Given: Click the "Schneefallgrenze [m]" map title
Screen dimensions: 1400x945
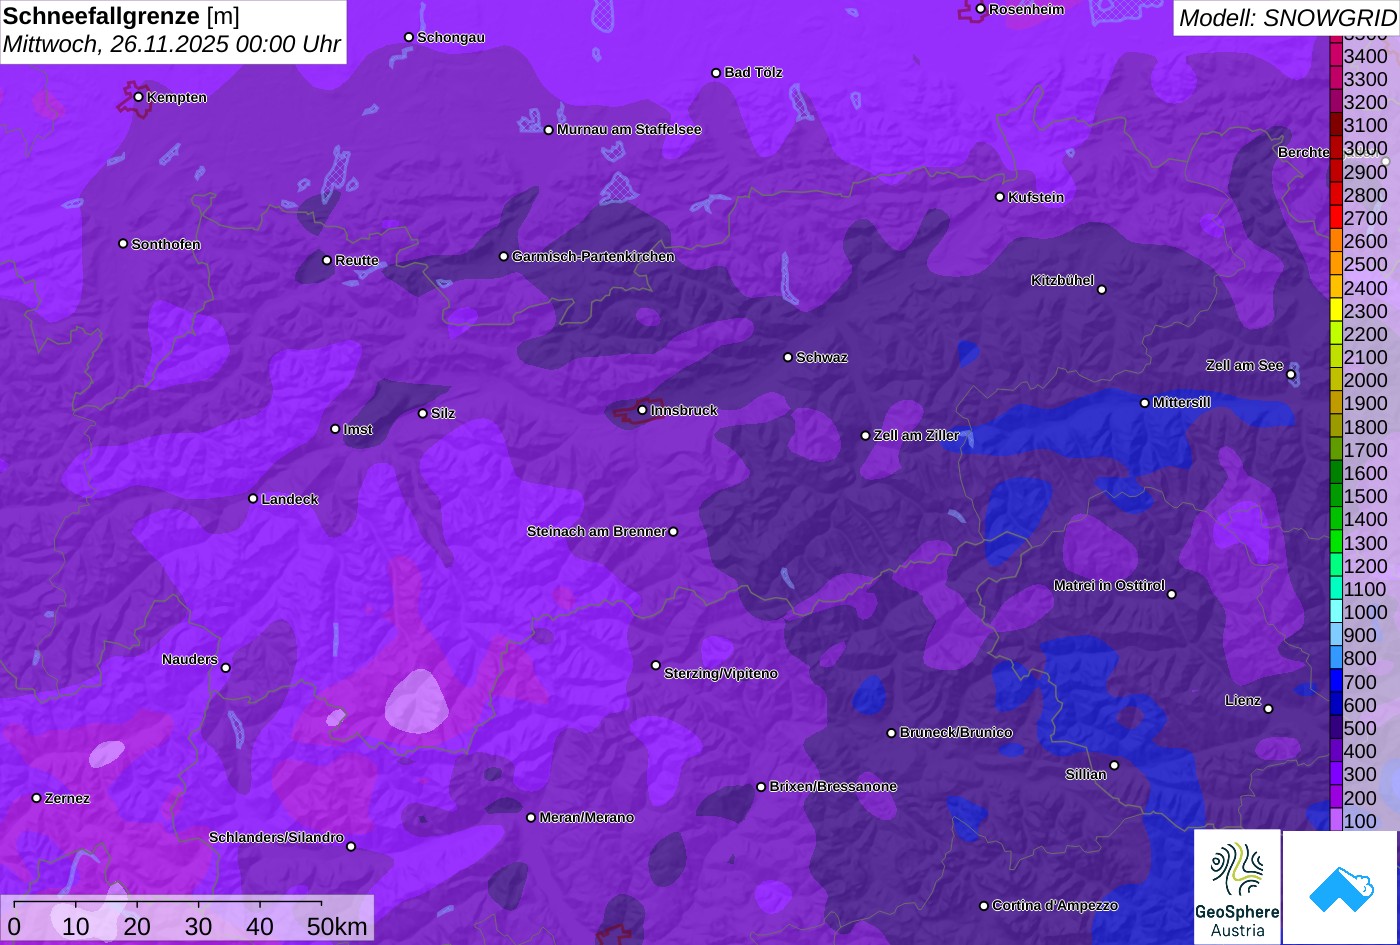Looking at the screenshot, I should (x=121, y=16).
